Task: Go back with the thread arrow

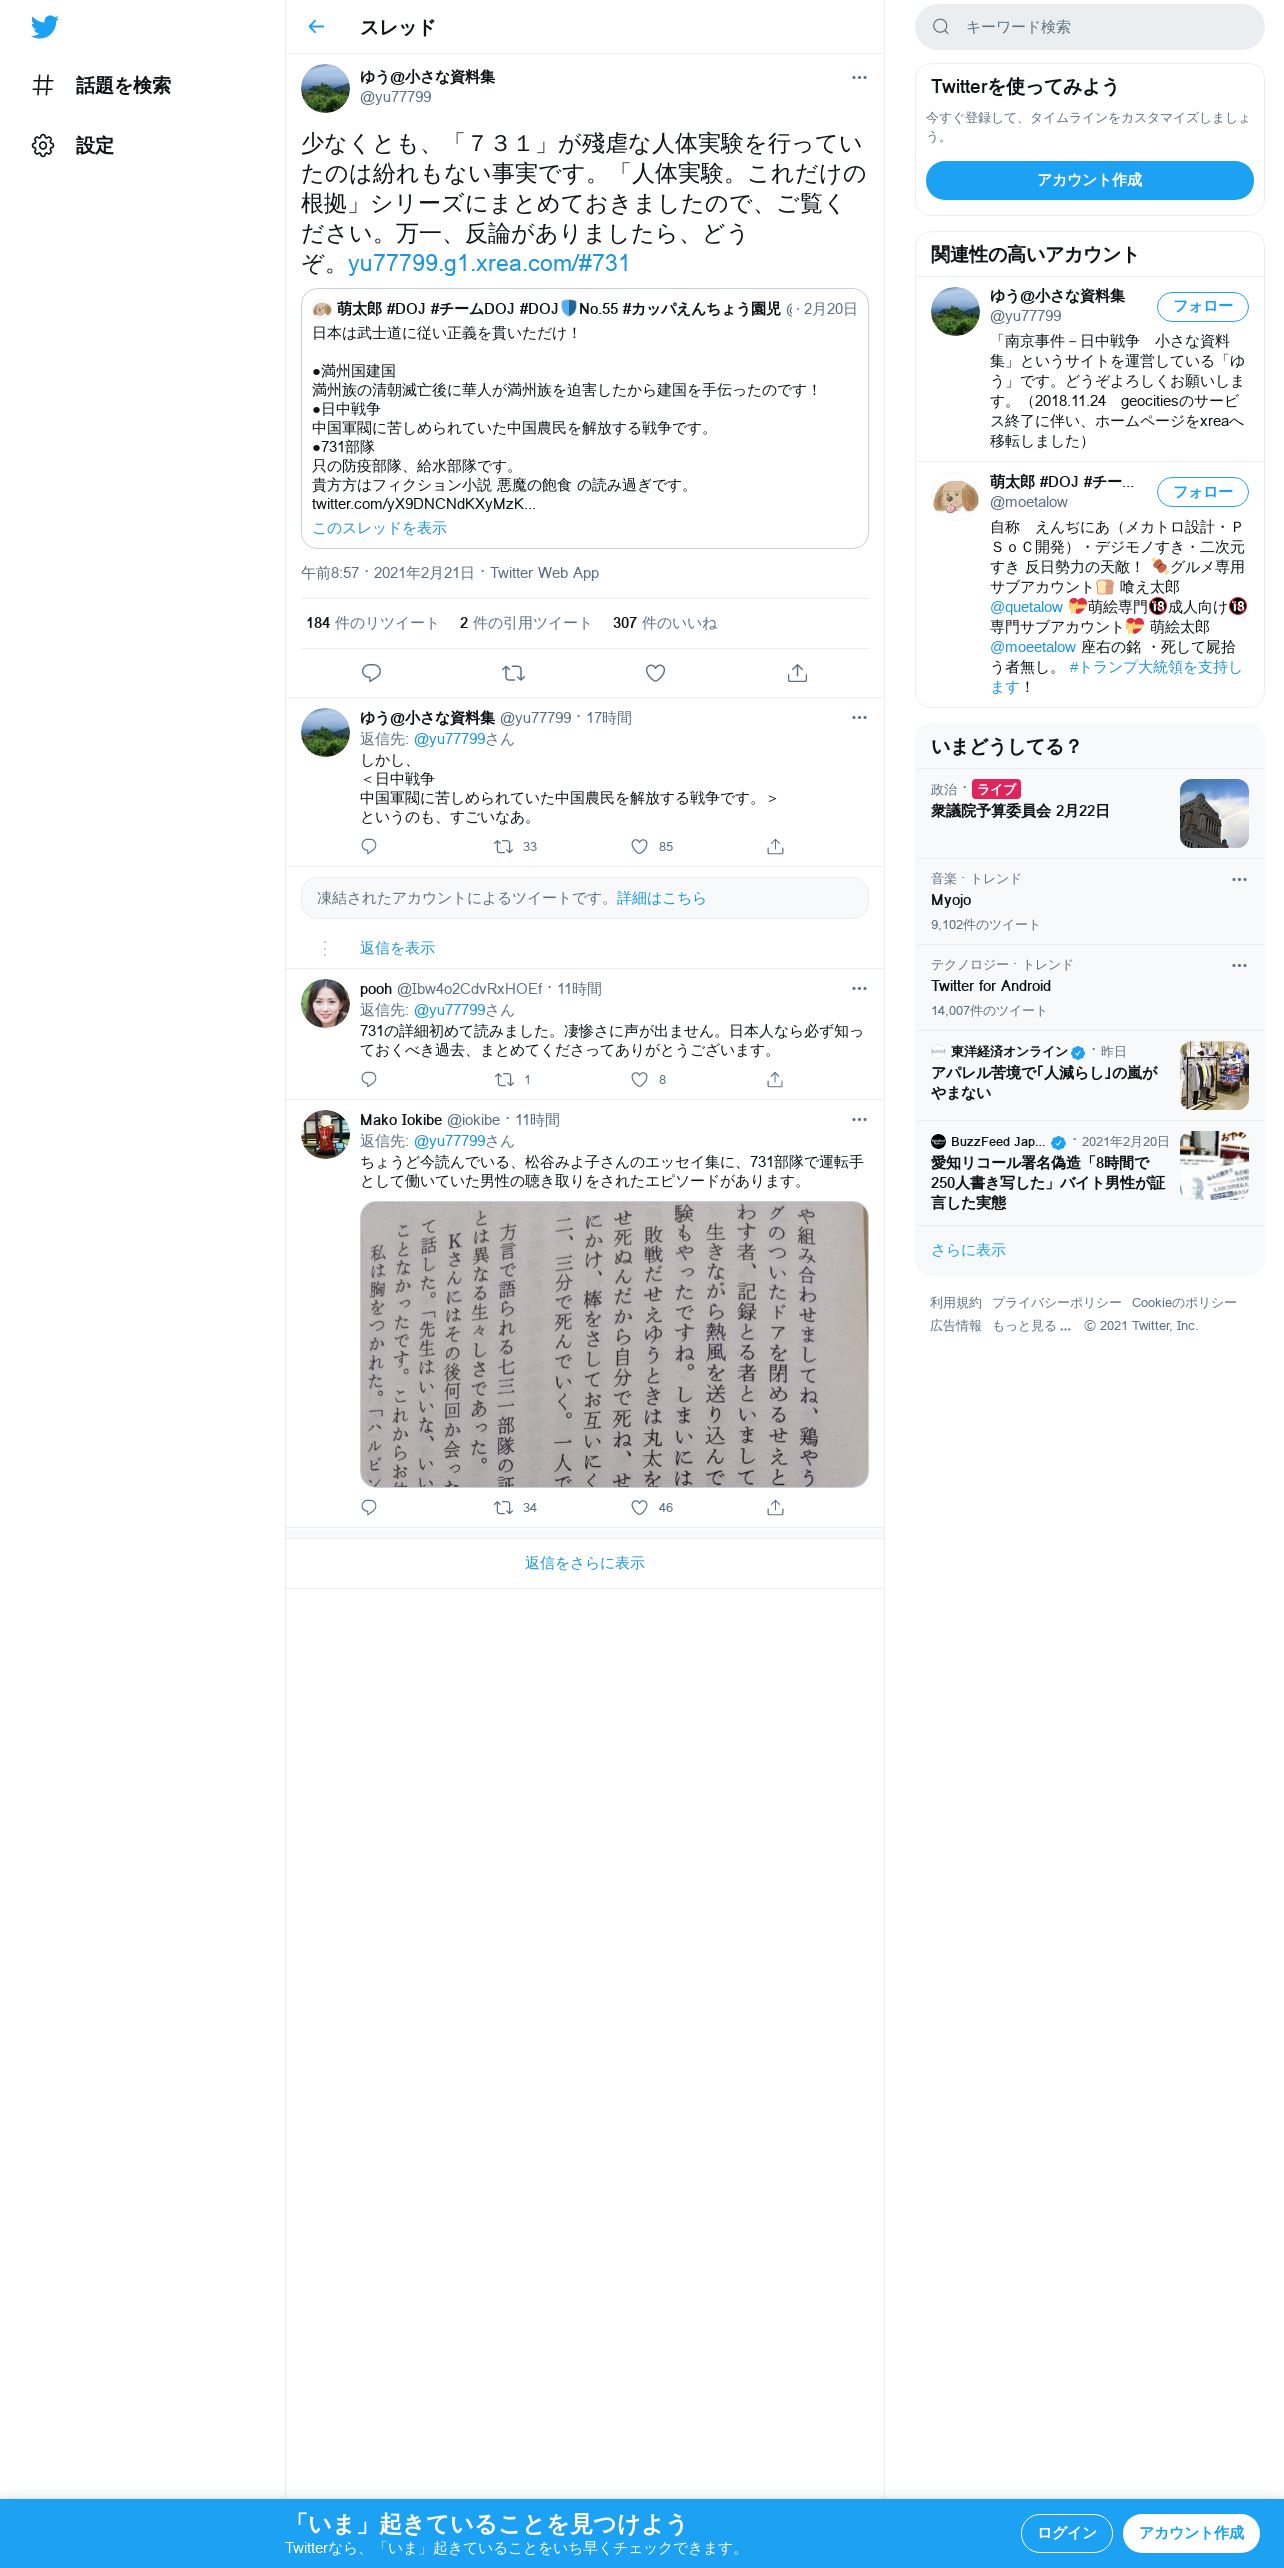Action: 317,27
